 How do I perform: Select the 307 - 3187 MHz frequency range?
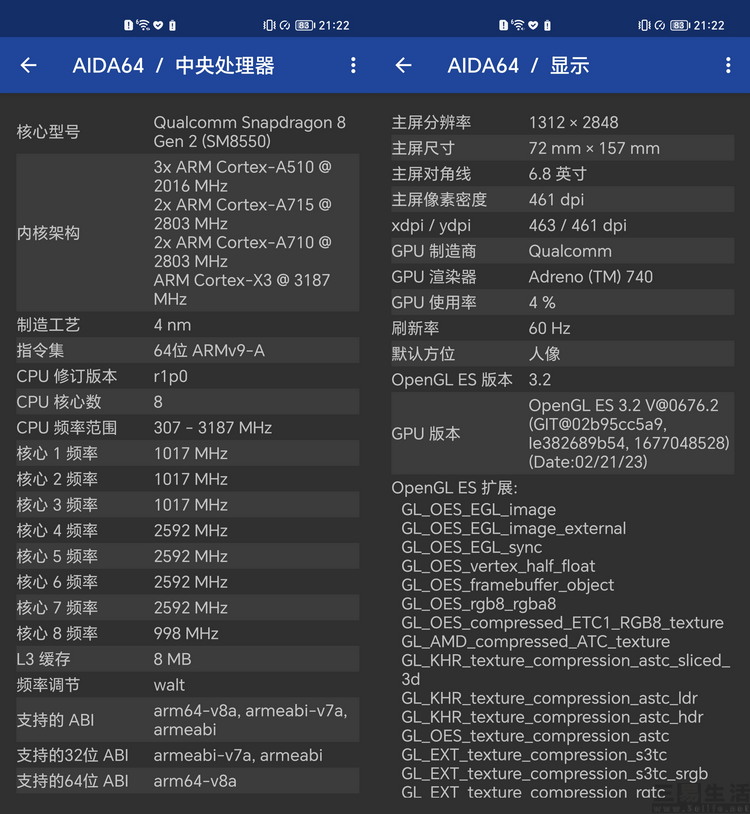[x=213, y=428]
